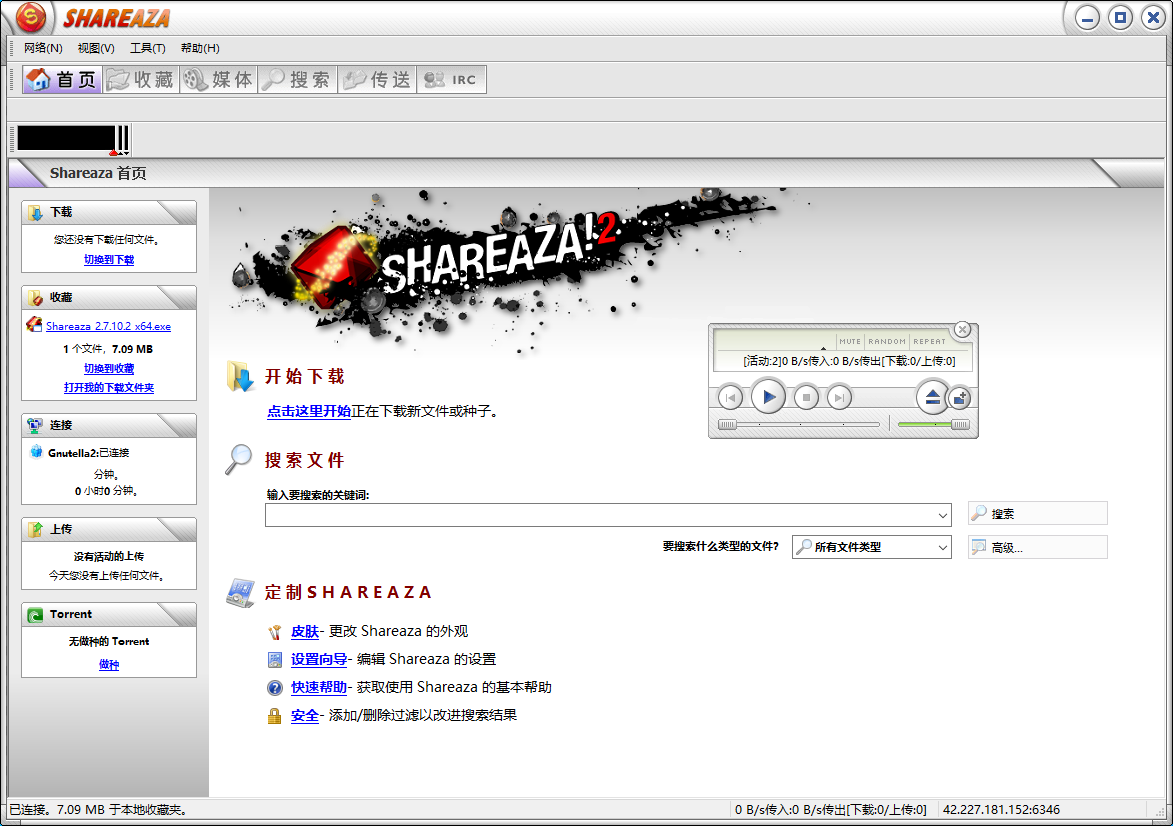Image resolution: width=1173 pixels, height=826 pixels.
Task: Click the 没有活动的上传 text
Action: point(108,556)
